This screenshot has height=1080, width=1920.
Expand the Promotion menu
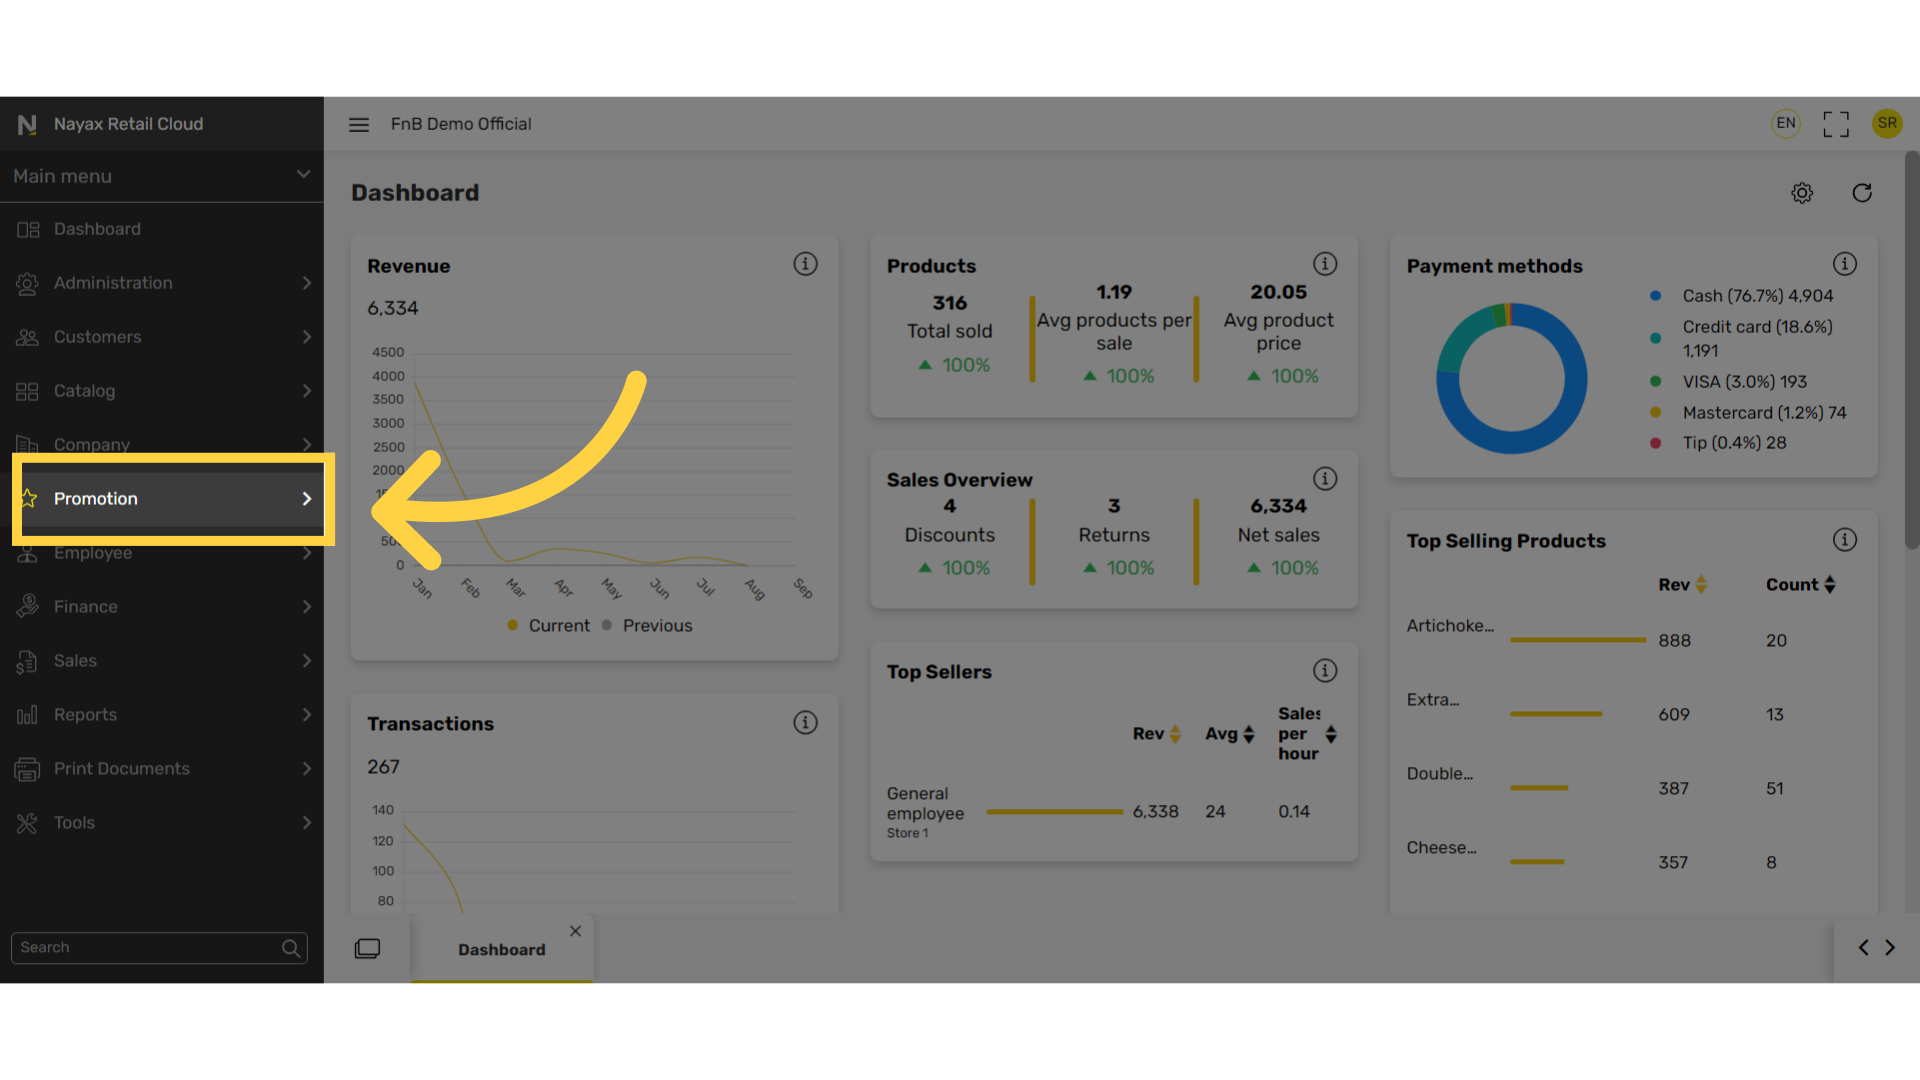click(x=168, y=499)
